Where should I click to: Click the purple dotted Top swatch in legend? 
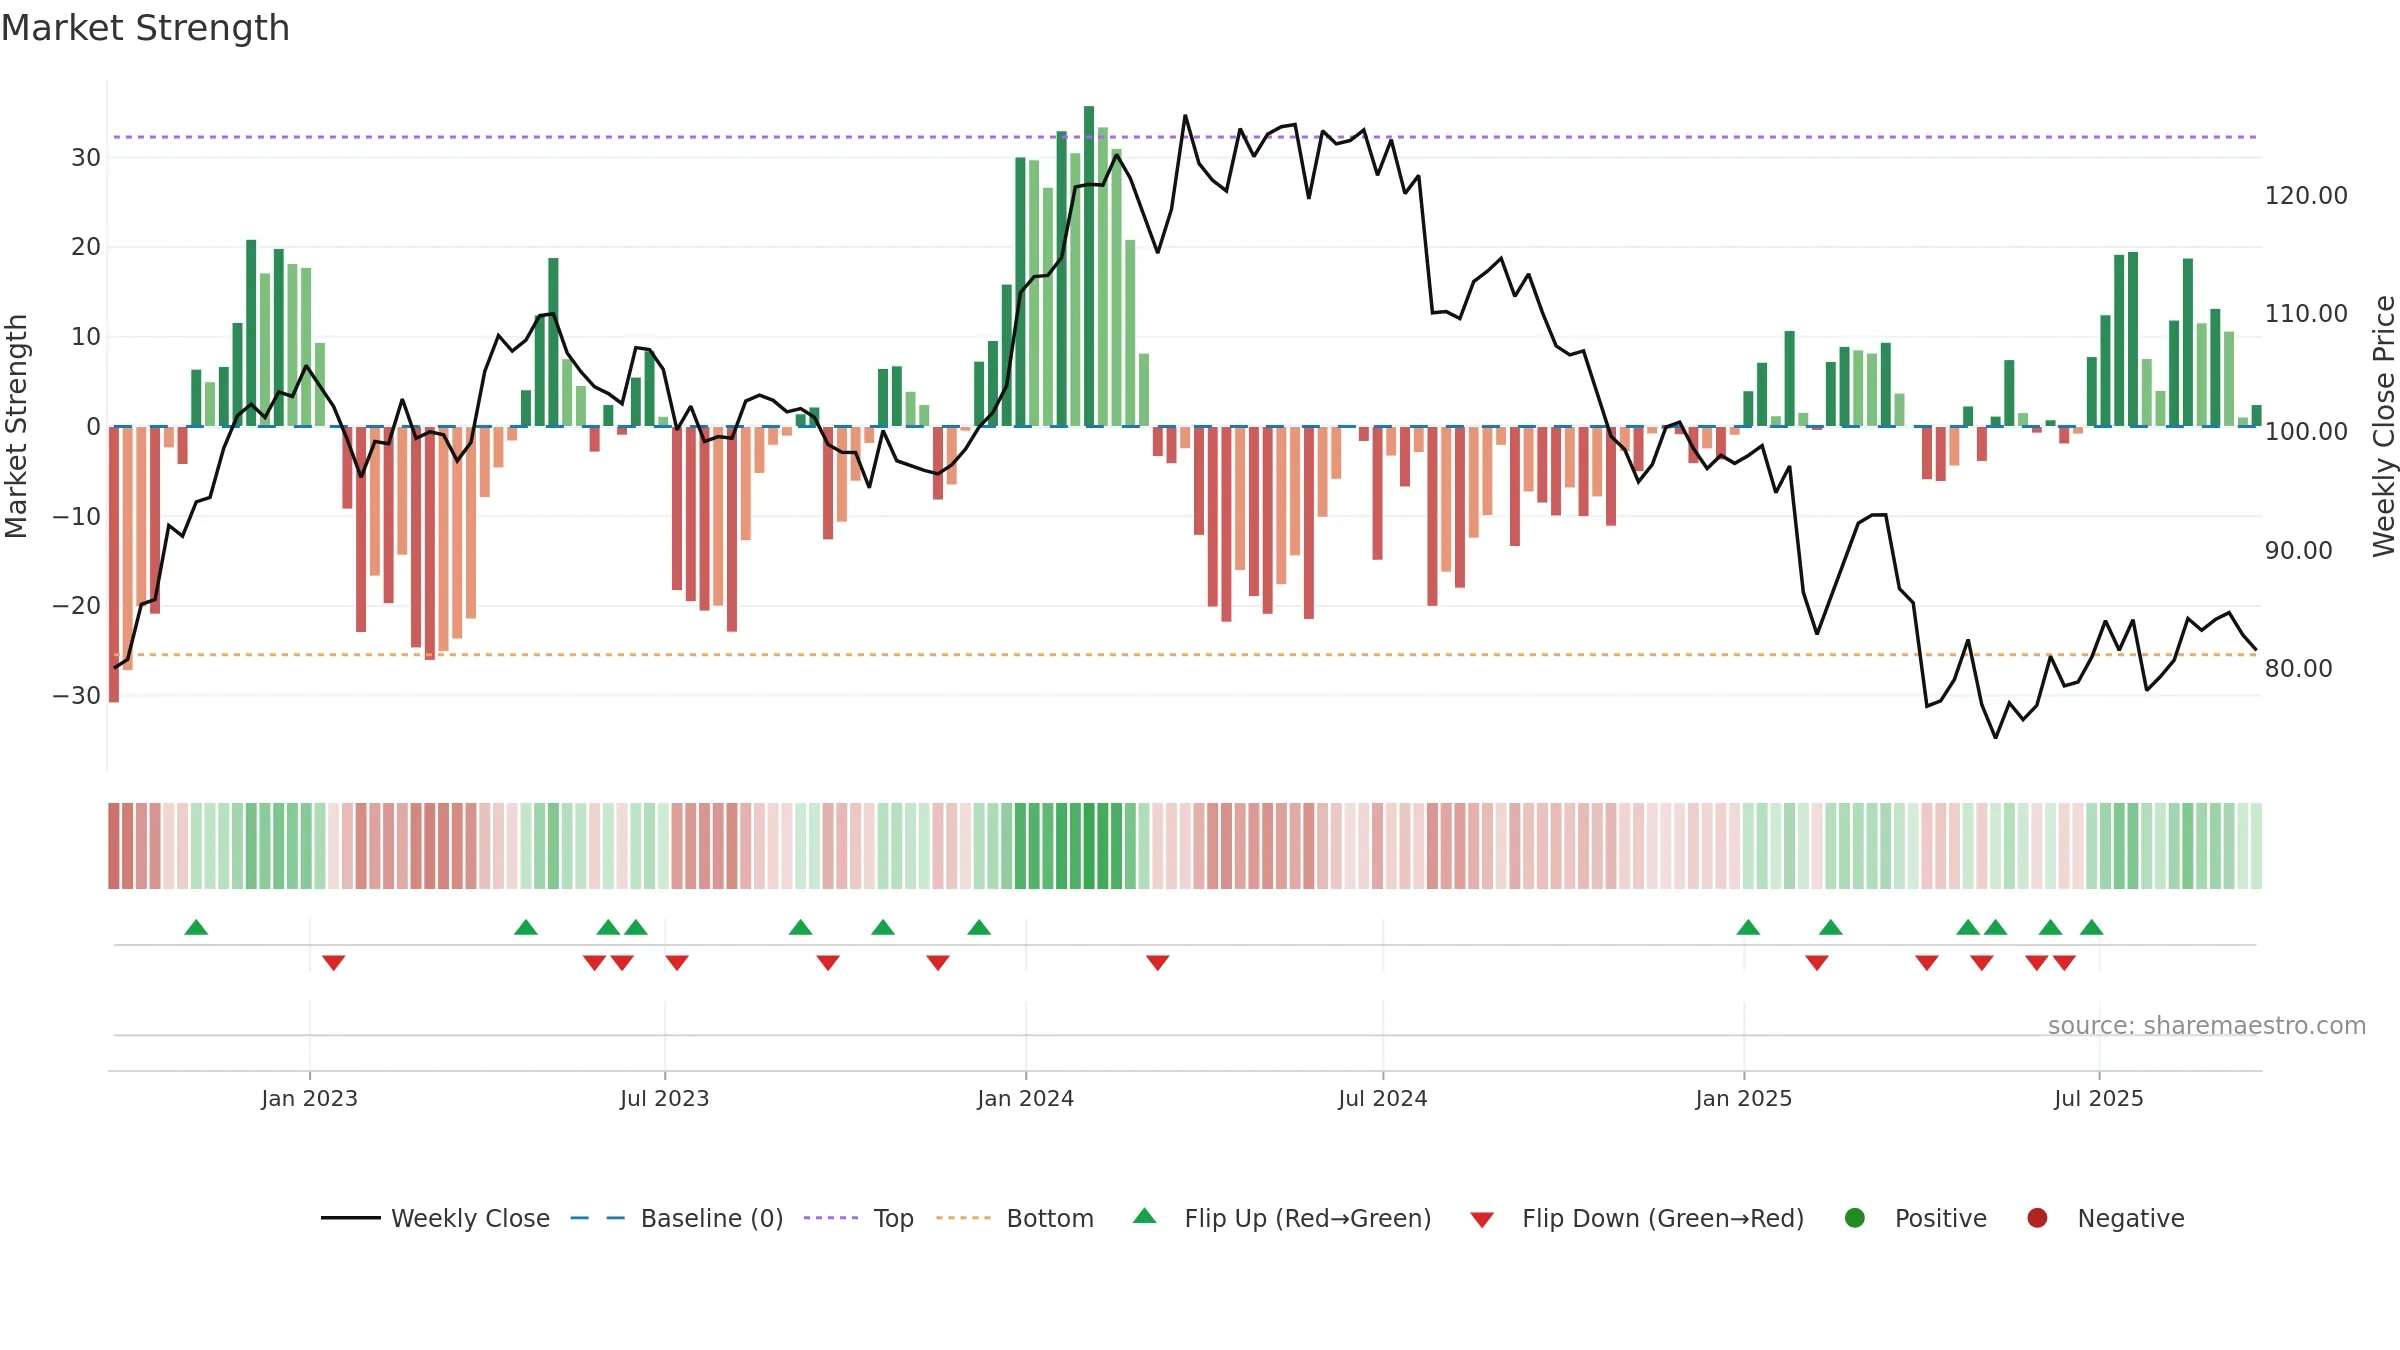pos(831,1218)
